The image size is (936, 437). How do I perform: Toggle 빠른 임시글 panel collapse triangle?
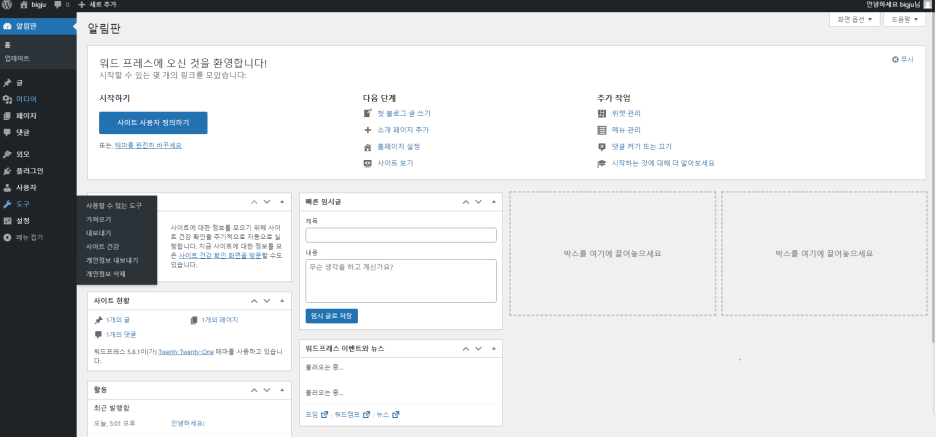[494, 202]
